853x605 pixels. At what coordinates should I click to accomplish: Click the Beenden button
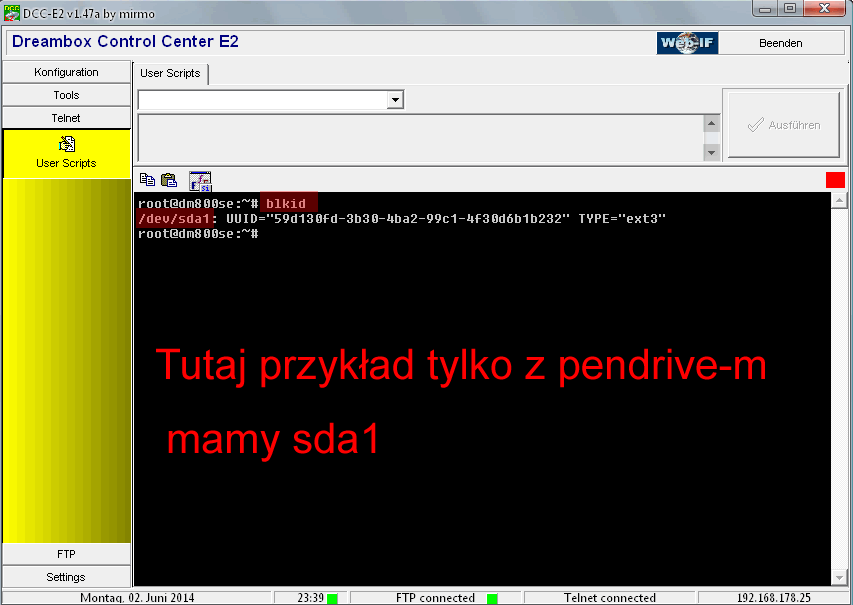(x=780, y=43)
